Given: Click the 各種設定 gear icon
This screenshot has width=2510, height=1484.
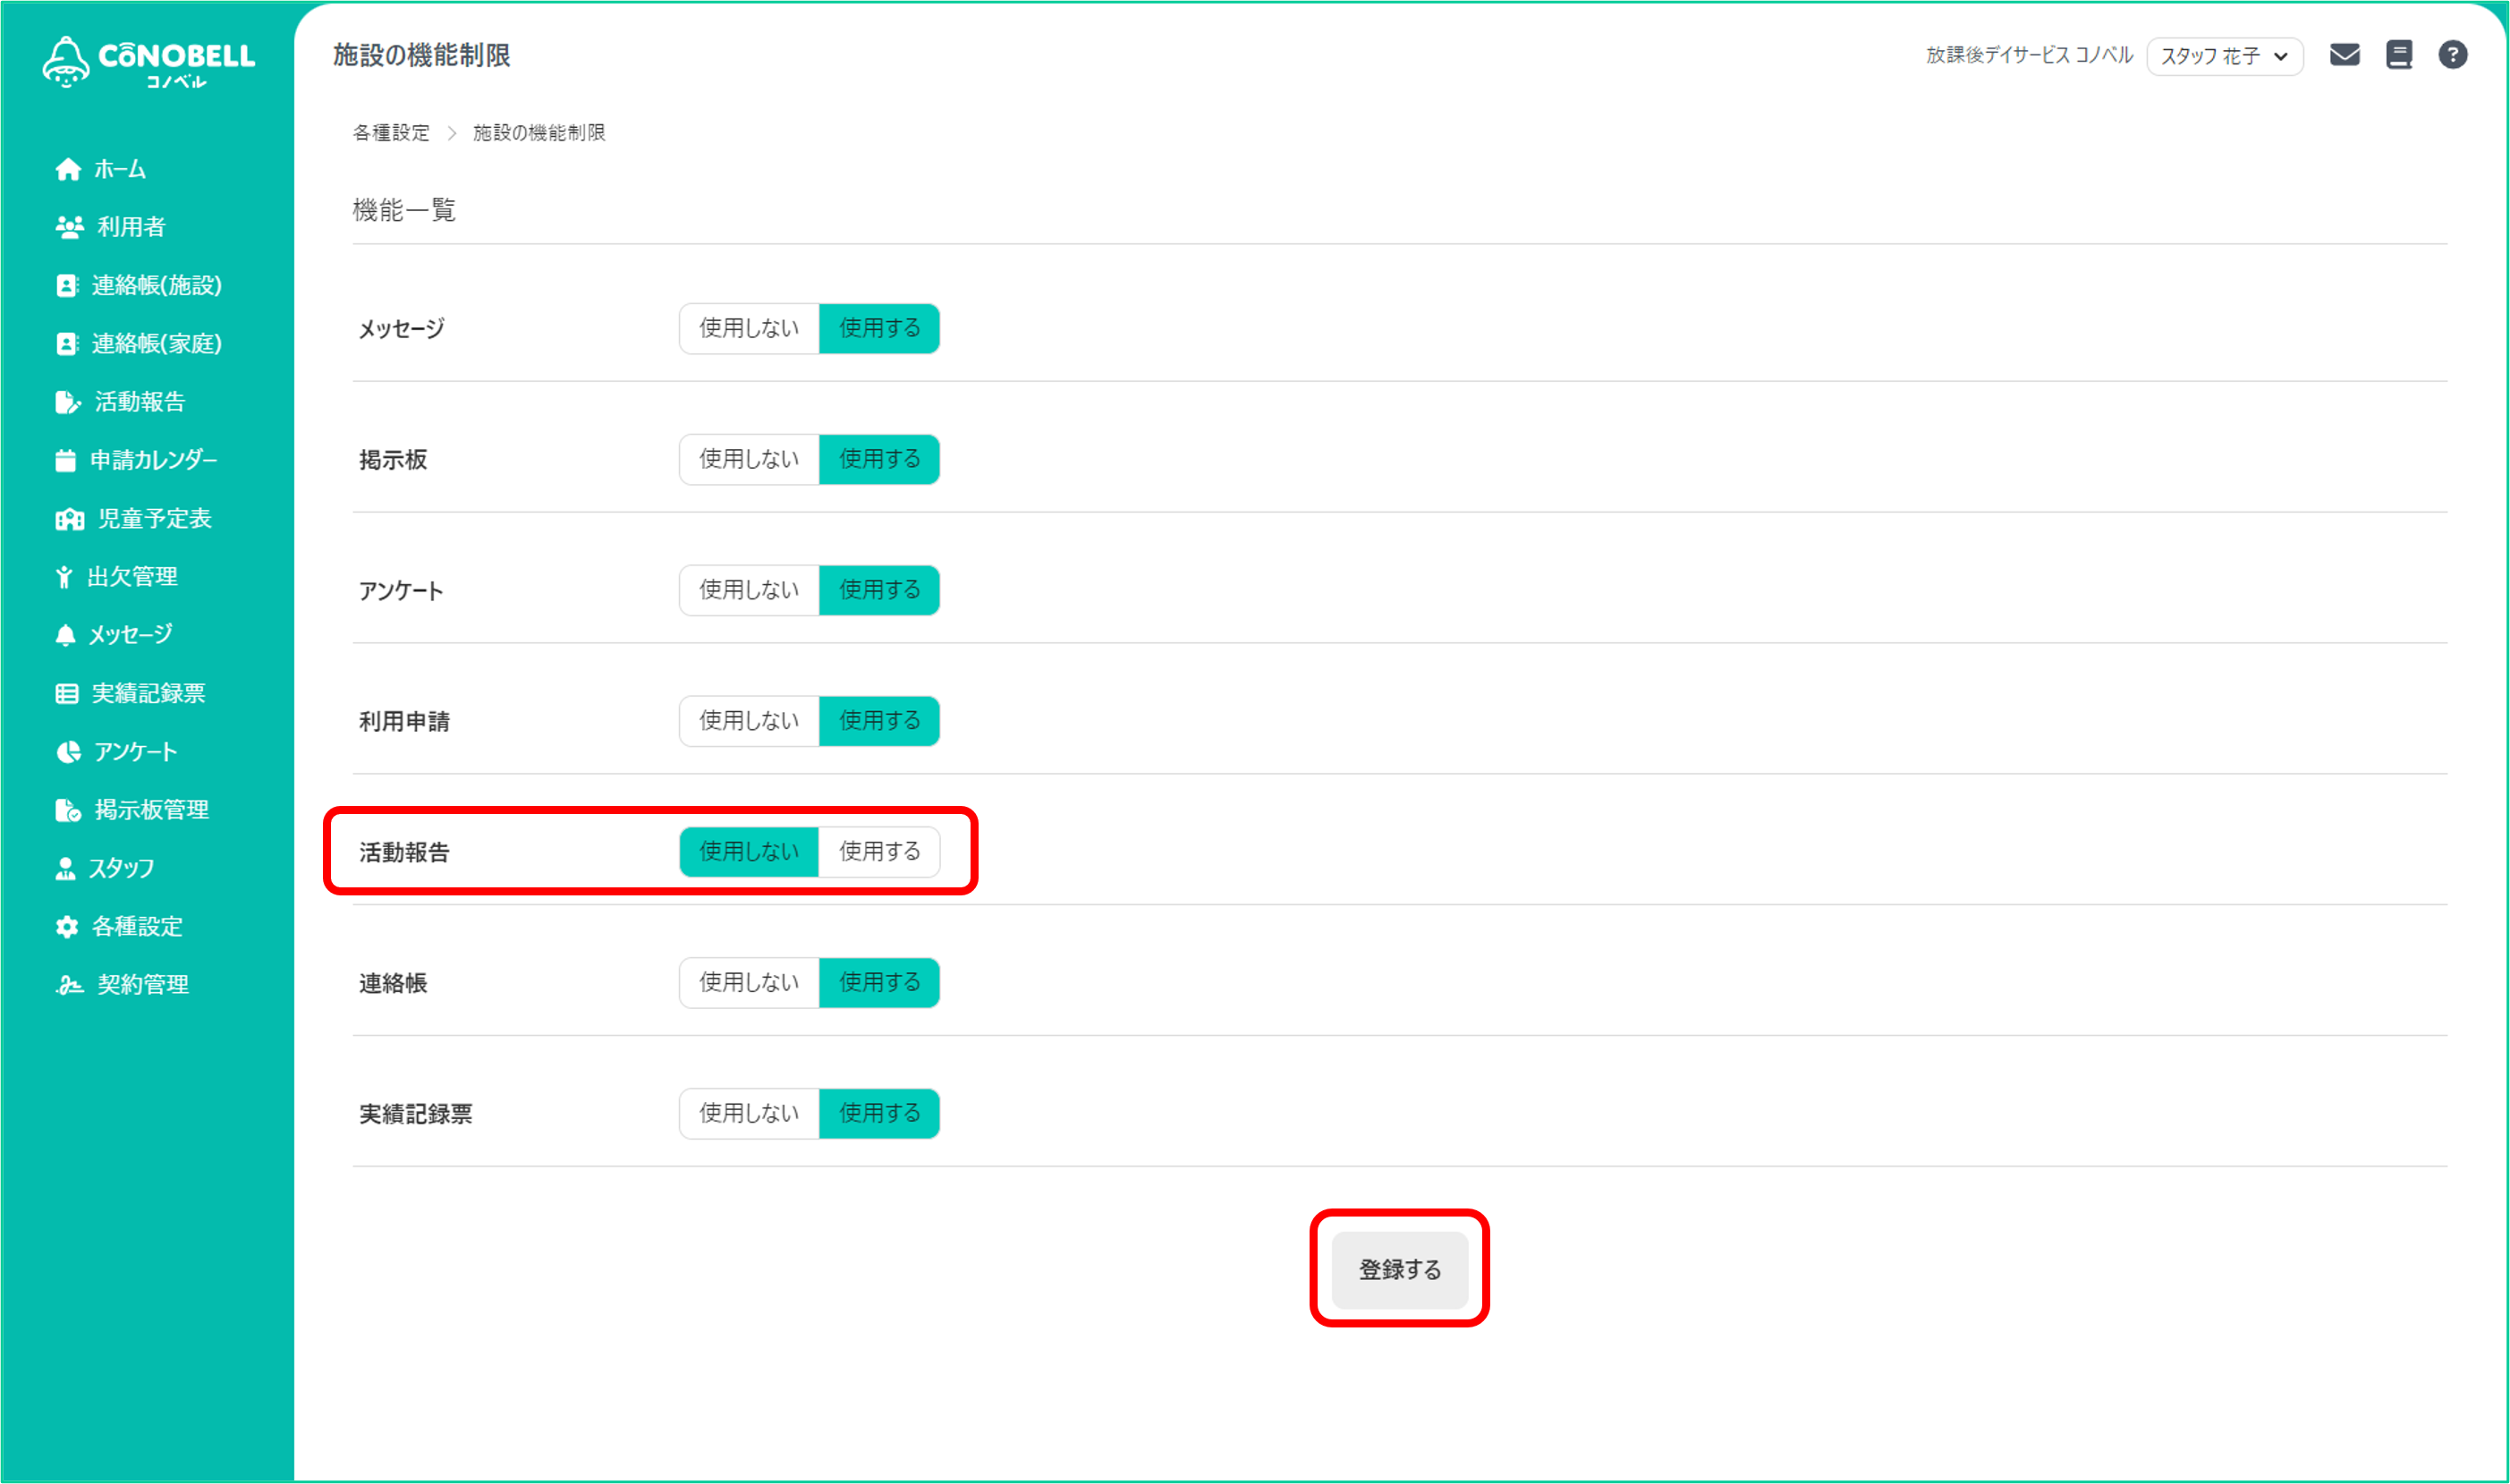Looking at the screenshot, I should pos(67,927).
